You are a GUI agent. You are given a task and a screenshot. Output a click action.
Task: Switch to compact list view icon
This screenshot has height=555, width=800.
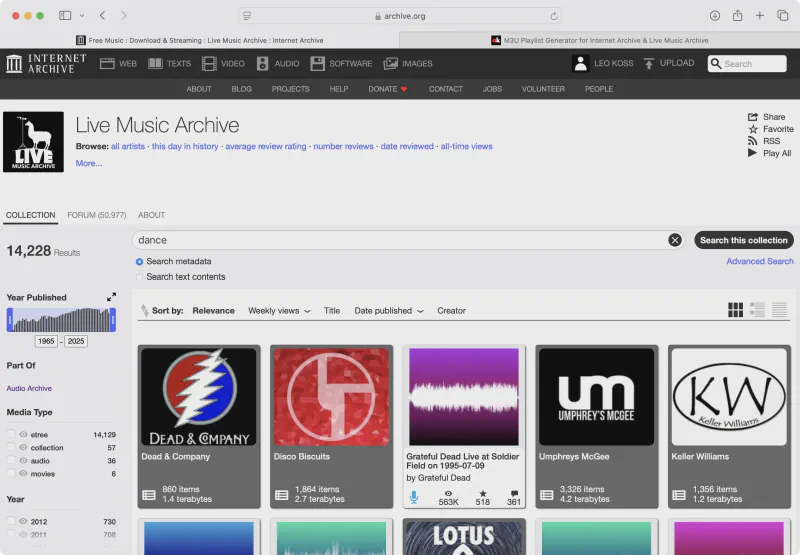(781, 310)
